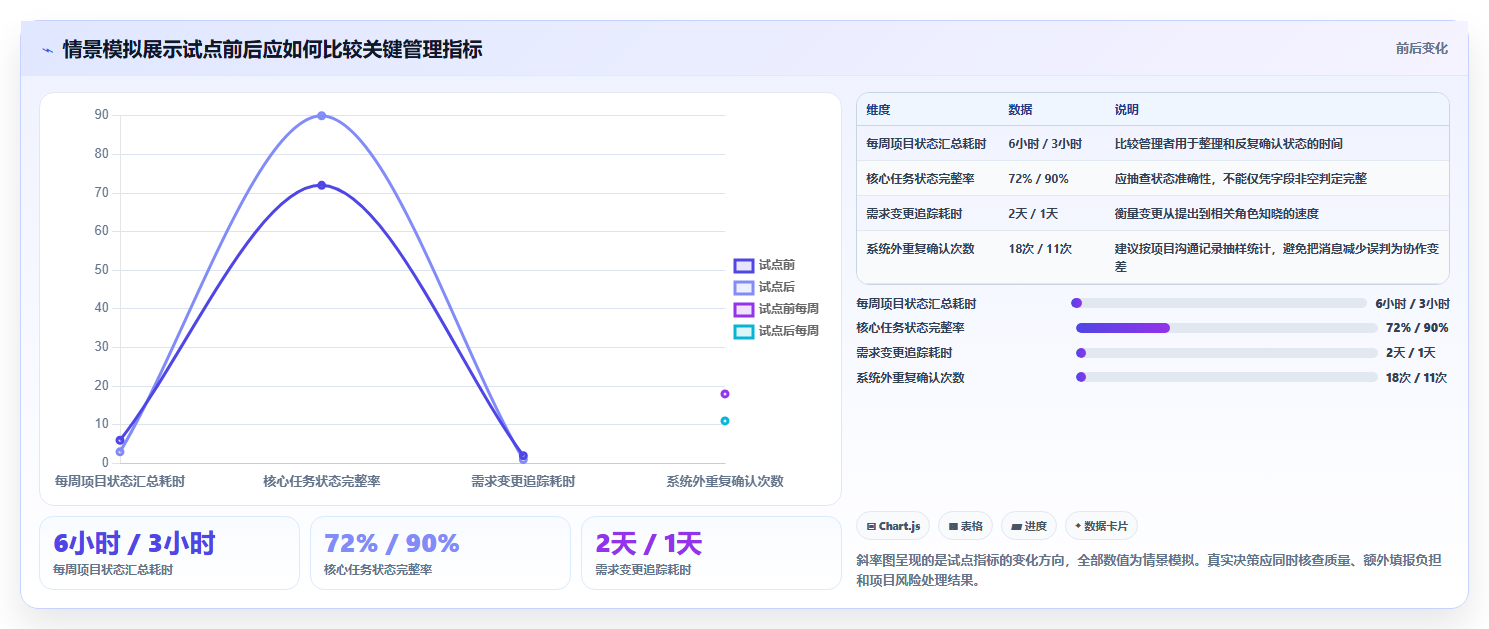Click table value 72% / 90%
The width and height of the screenshot is (1489, 629).
(x=1038, y=179)
